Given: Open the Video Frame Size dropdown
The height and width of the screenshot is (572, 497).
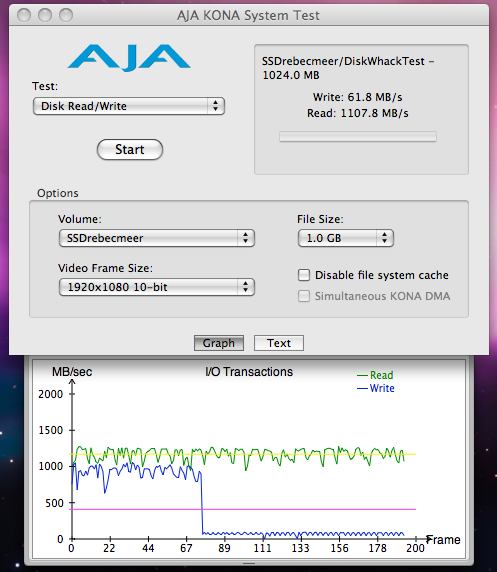Looking at the screenshot, I should 157,287.
